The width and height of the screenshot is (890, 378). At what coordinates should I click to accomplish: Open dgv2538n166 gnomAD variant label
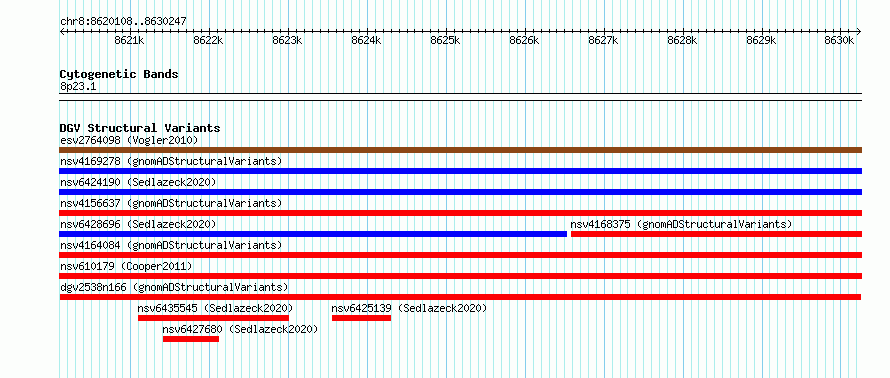point(174,287)
